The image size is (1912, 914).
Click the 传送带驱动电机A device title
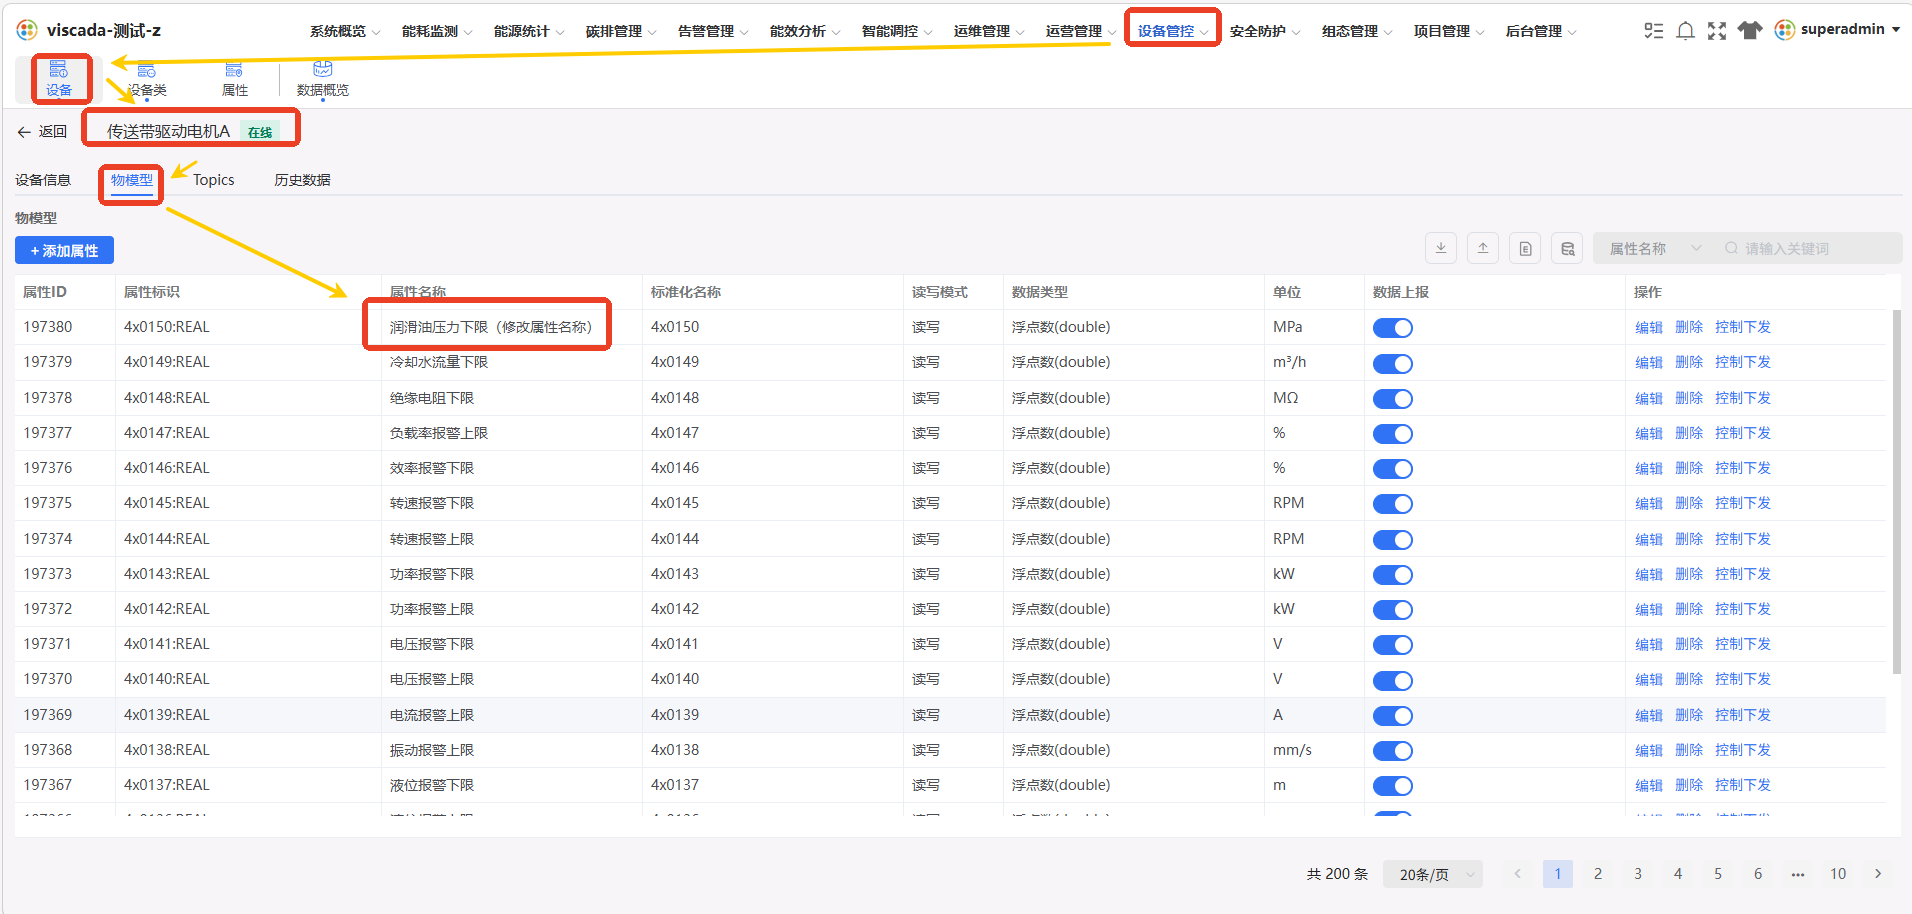169,131
